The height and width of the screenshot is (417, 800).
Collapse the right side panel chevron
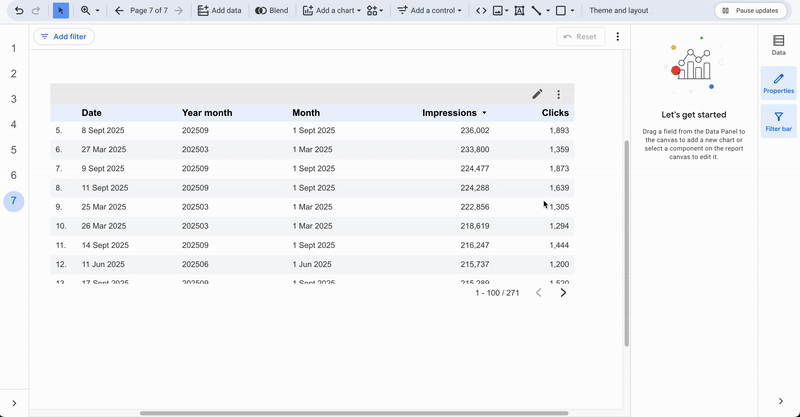781,401
